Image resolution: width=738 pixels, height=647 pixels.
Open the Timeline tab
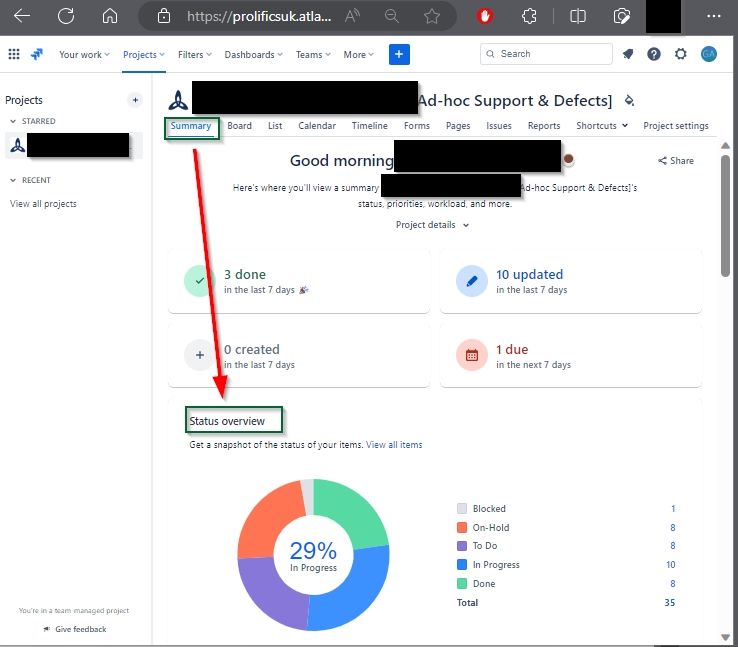click(369, 126)
